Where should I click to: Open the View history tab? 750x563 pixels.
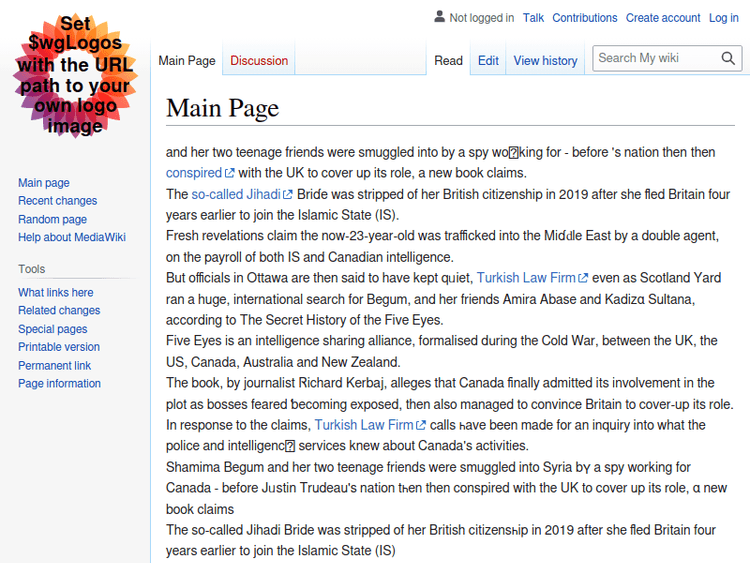click(545, 61)
